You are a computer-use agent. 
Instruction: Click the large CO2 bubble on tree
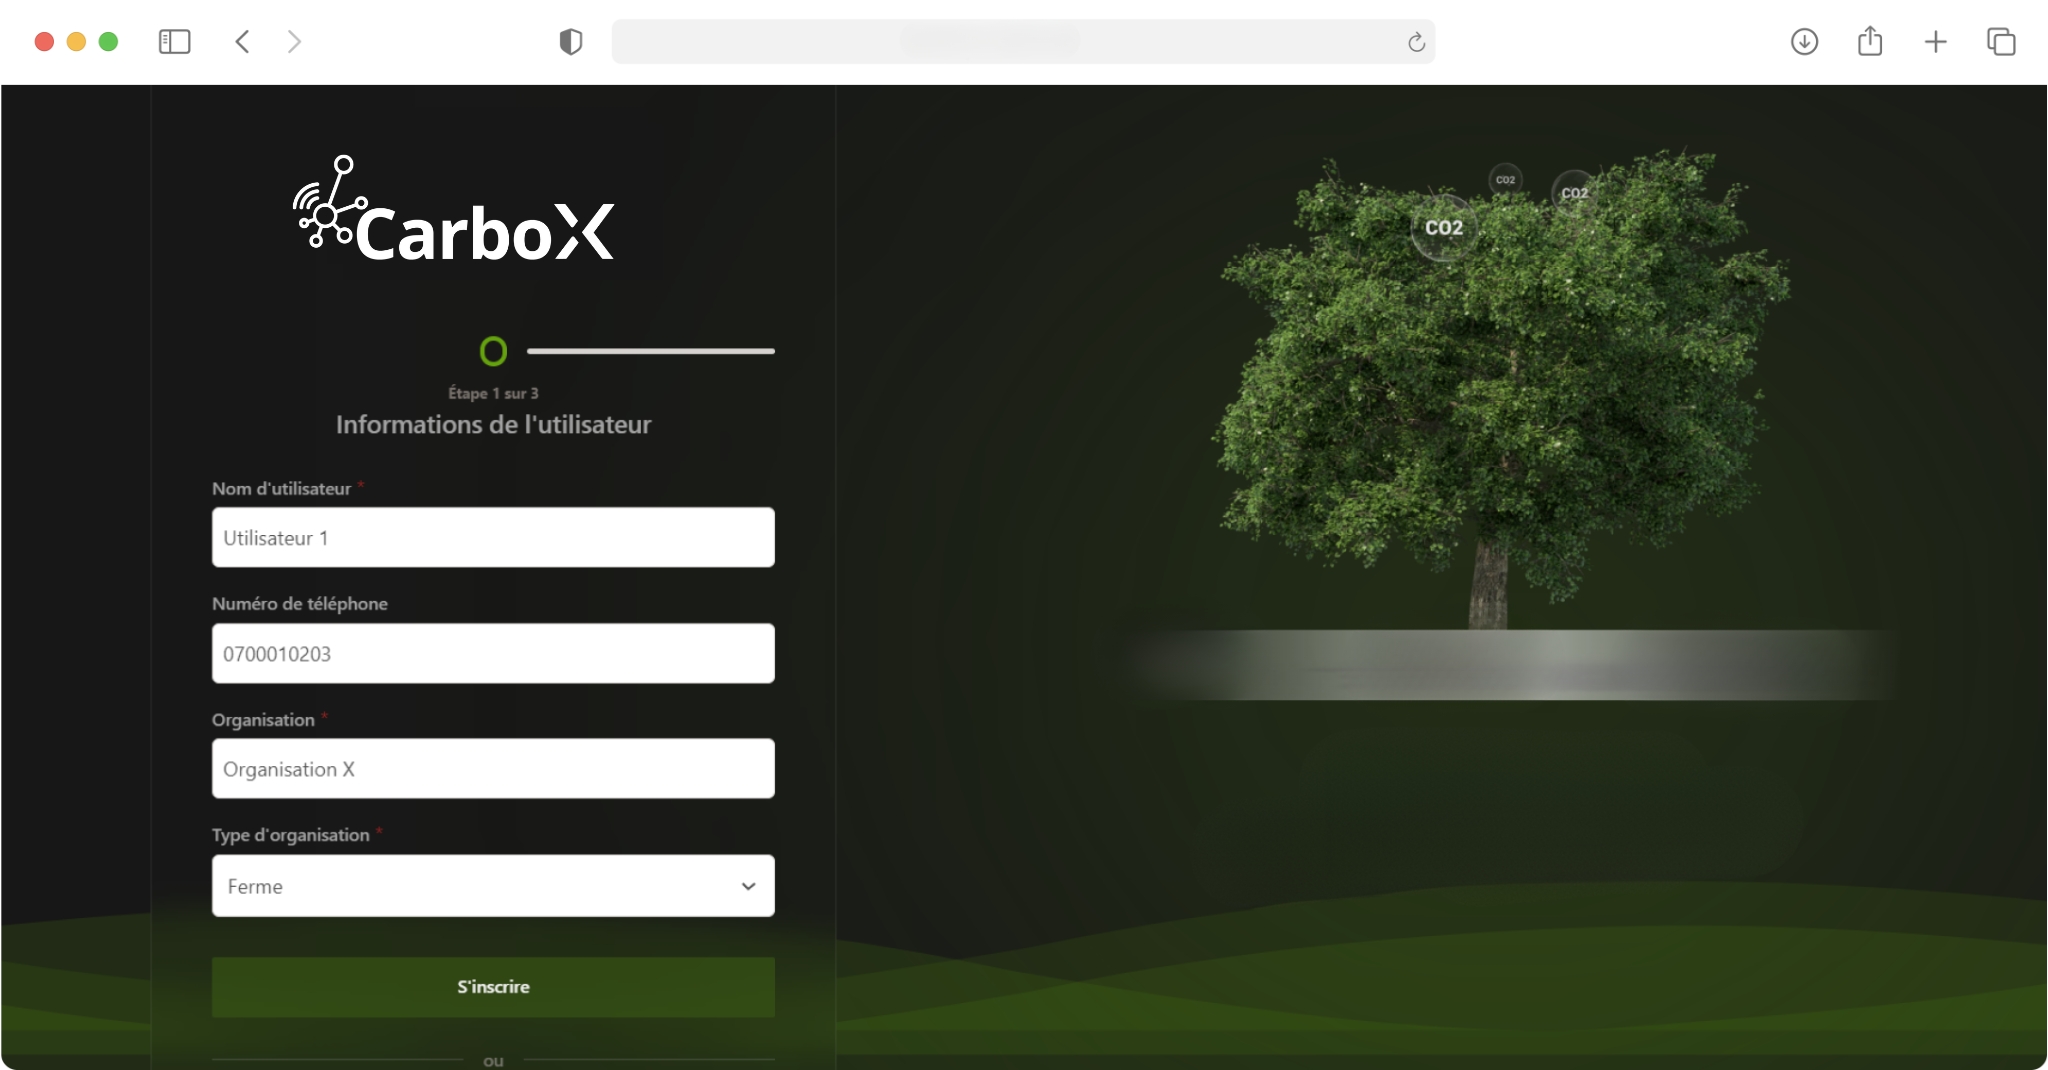point(1443,228)
